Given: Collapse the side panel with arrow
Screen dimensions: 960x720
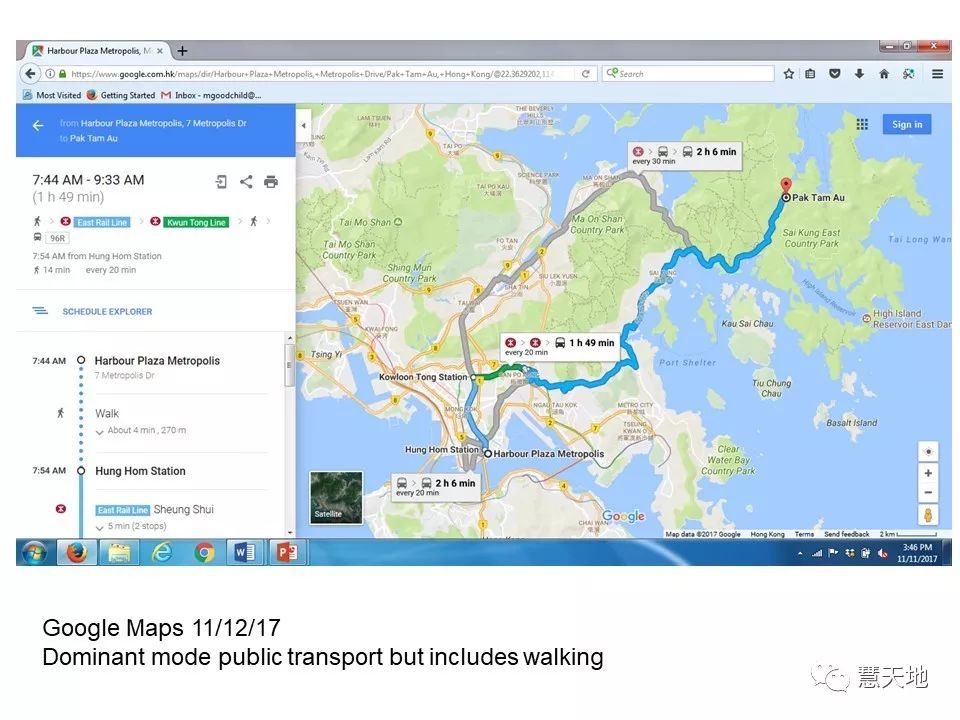Looking at the screenshot, I should point(304,126).
